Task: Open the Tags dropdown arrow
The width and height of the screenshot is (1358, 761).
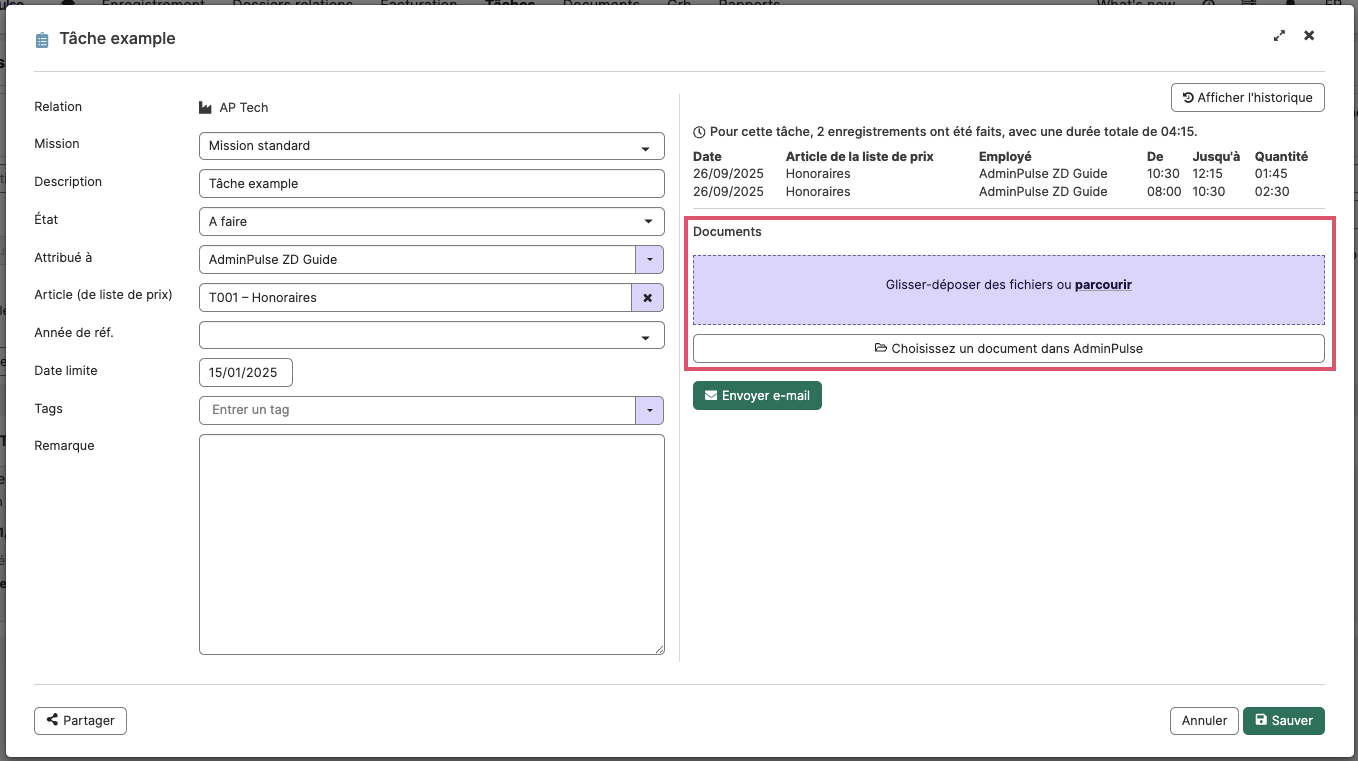Action: pyautogui.click(x=650, y=410)
